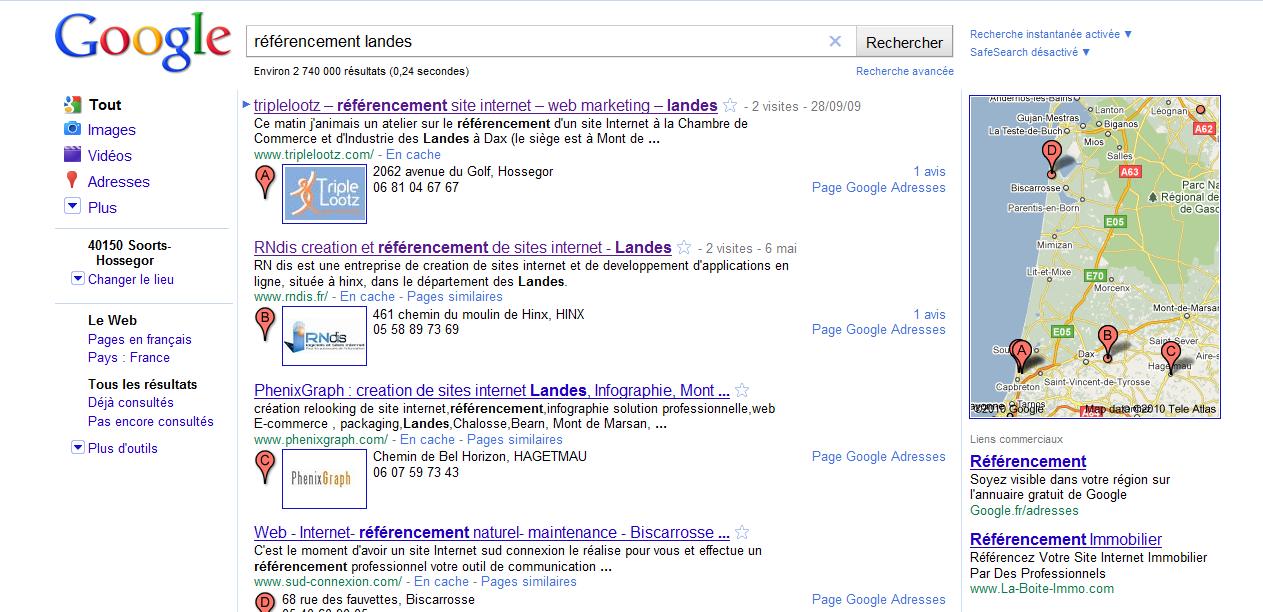Filter by Pages en français
The width and height of the screenshot is (1263, 612).
click(139, 339)
